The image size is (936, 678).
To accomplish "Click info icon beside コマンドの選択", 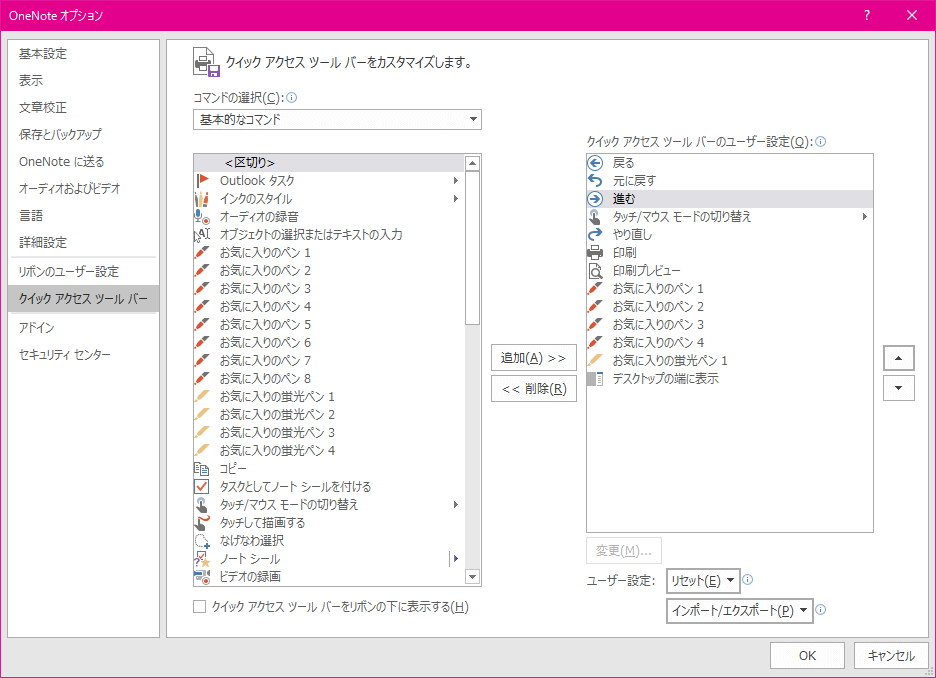I will click(292, 97).
